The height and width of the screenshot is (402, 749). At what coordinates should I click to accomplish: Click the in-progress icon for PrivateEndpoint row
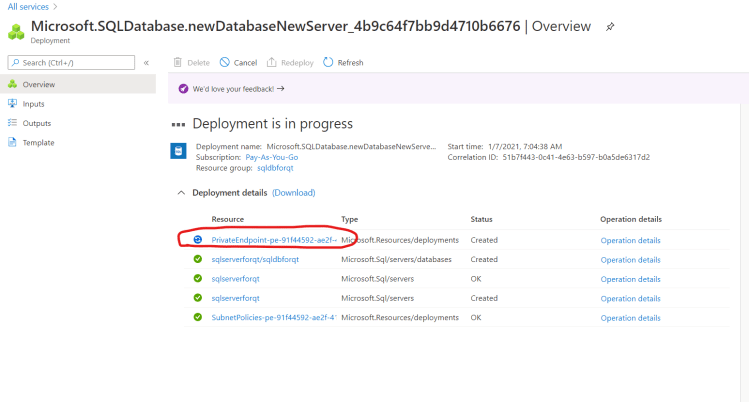pos(198,240)
